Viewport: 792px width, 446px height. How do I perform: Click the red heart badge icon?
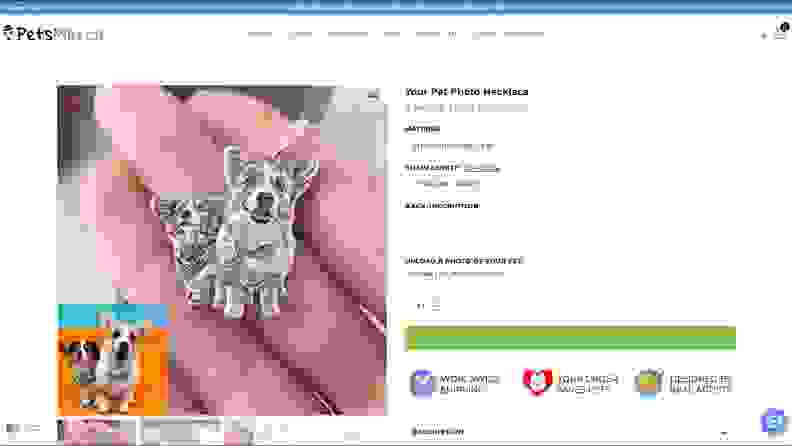537,381
